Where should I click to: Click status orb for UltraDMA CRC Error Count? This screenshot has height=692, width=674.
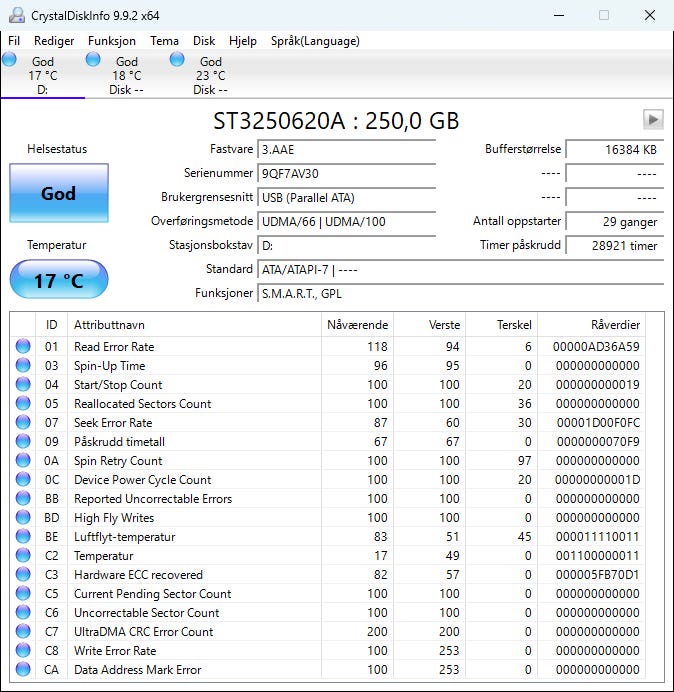click(23, 631)
